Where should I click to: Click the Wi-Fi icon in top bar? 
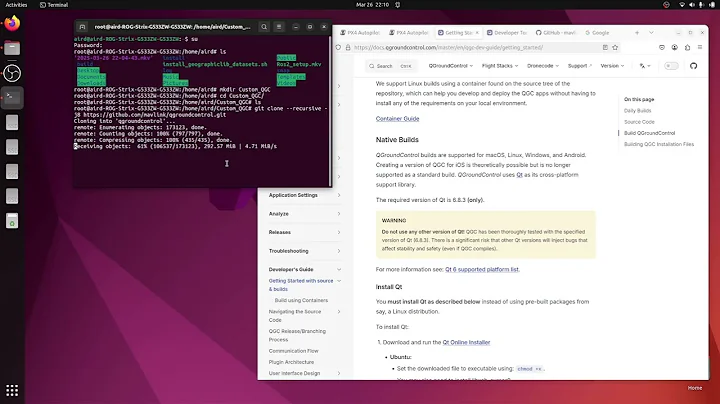[682, 5]
